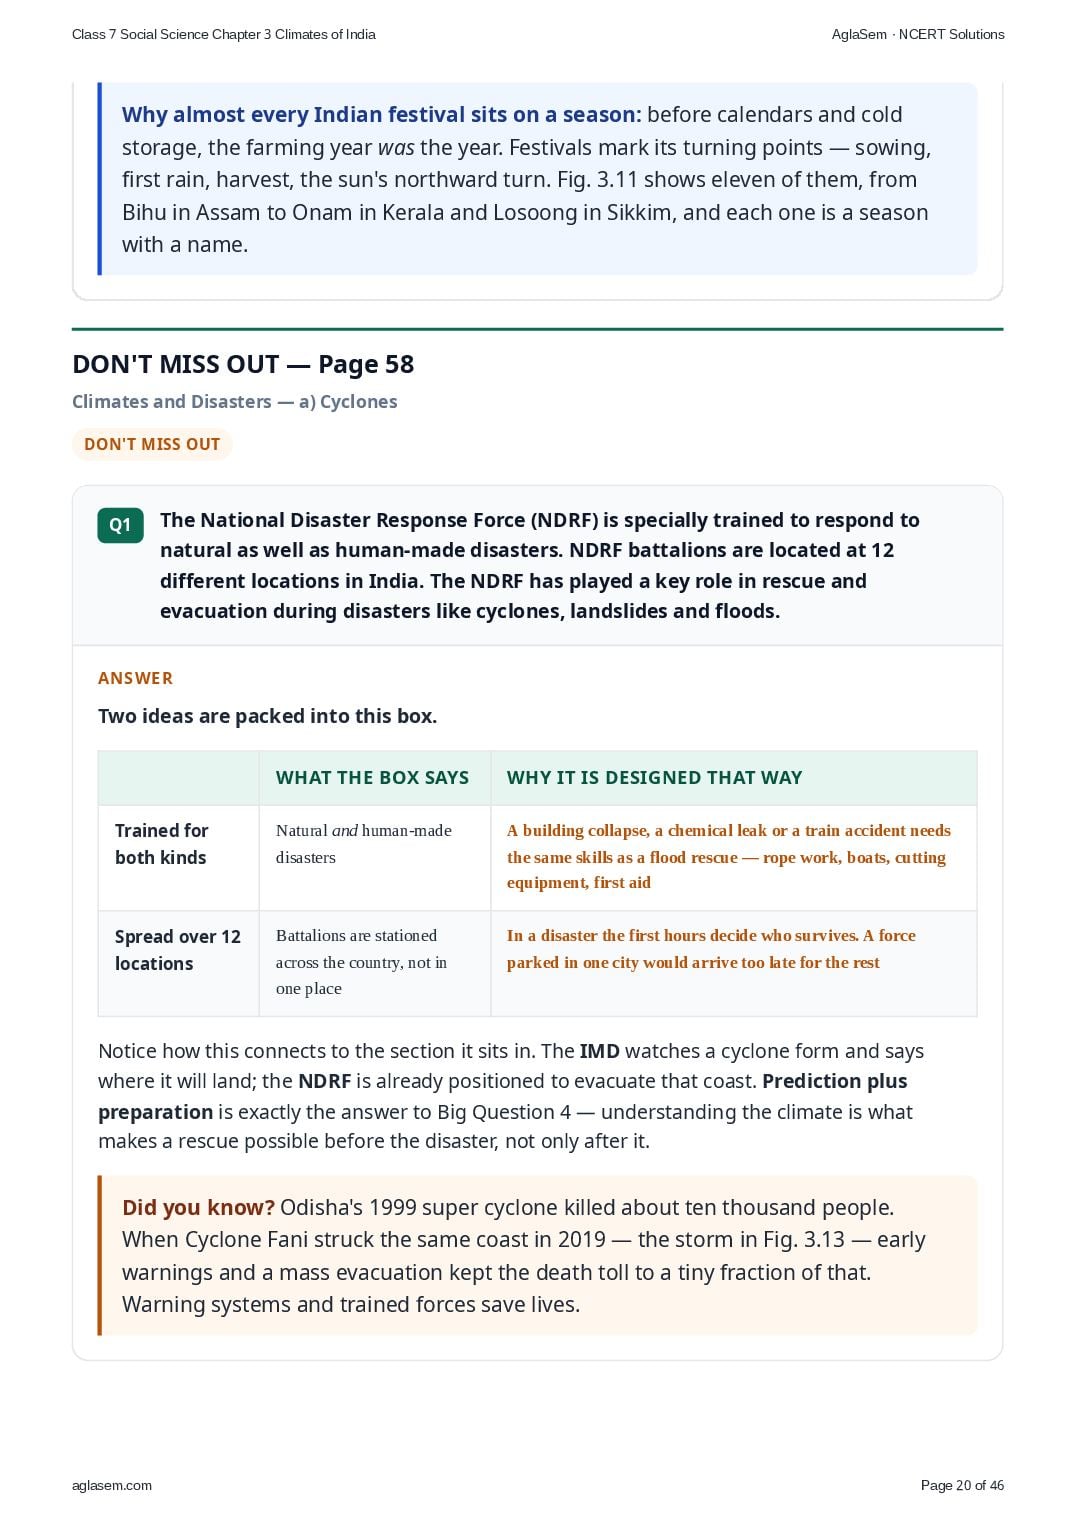Image resolution: width=1076 pixels, height=1522 pixels.
Task: Click 'Two ideas are packed into this box.'
Action: (268, 716)
